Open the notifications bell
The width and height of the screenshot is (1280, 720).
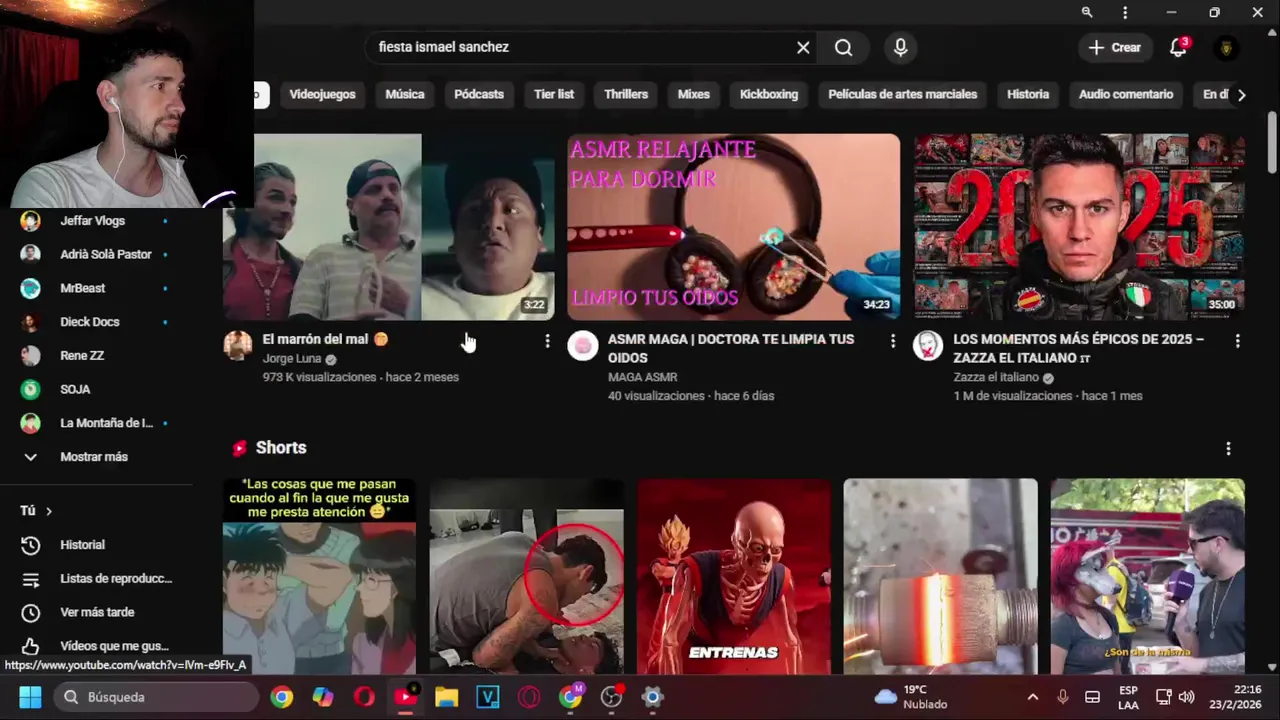point(1178,47)
